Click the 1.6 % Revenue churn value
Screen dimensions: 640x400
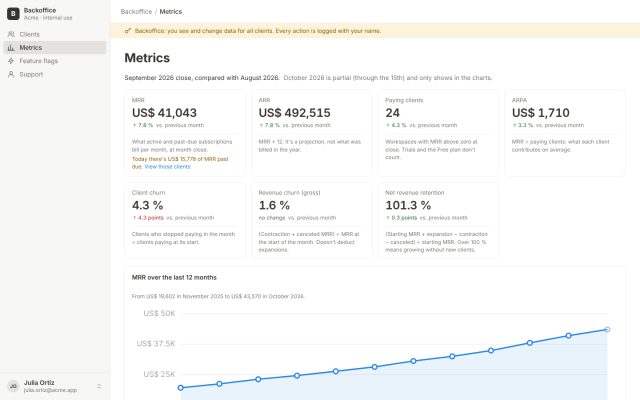click(x=274, y=205)
